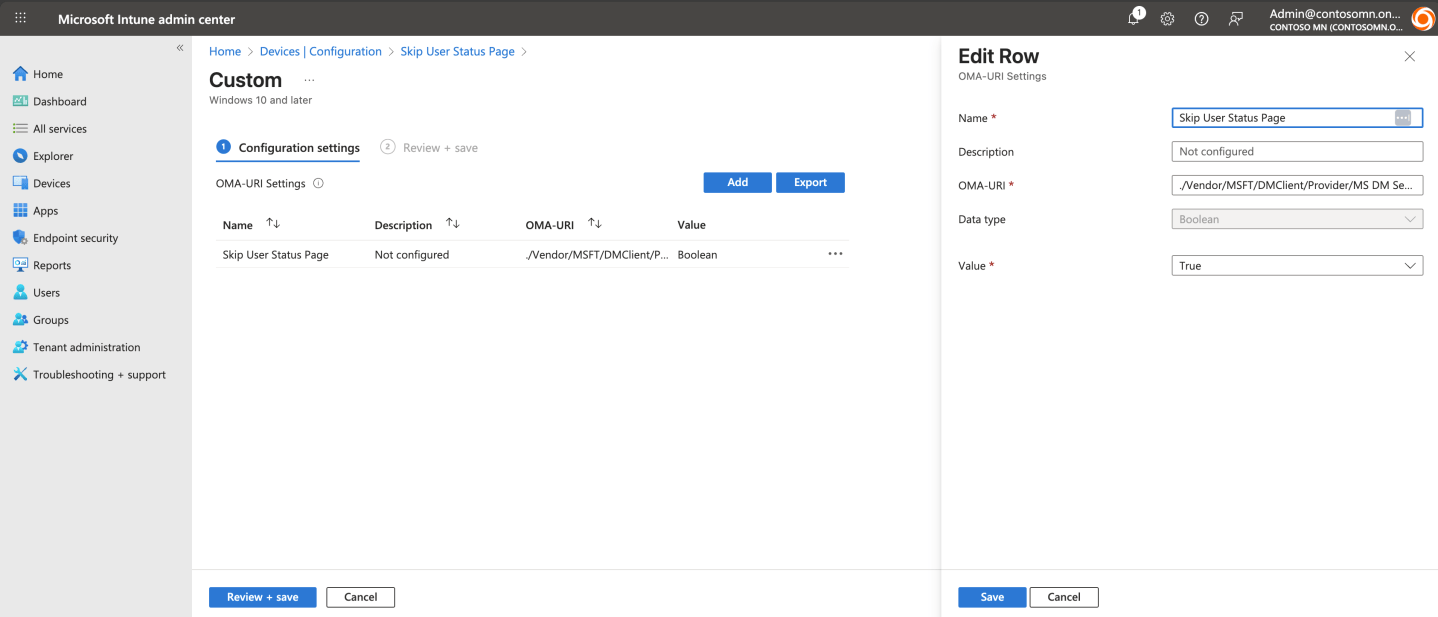1438x617 pixels.
Task: Select the Skip User Status Page table row
Action: coord(532,254)
